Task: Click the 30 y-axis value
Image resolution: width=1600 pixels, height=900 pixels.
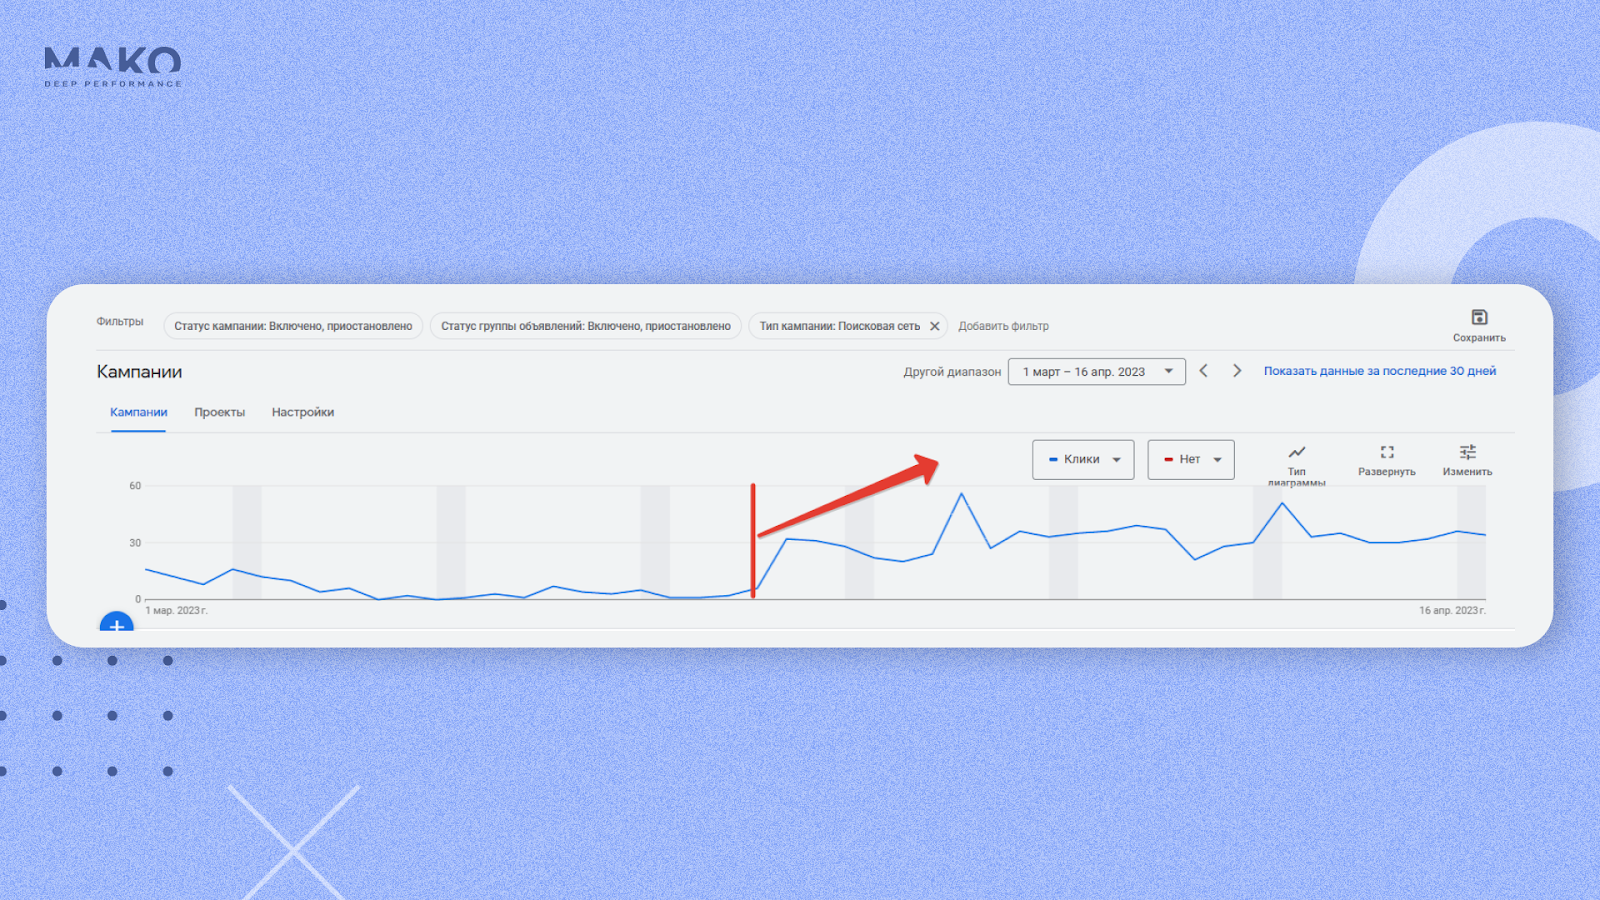Action: (x=135, y=543)
